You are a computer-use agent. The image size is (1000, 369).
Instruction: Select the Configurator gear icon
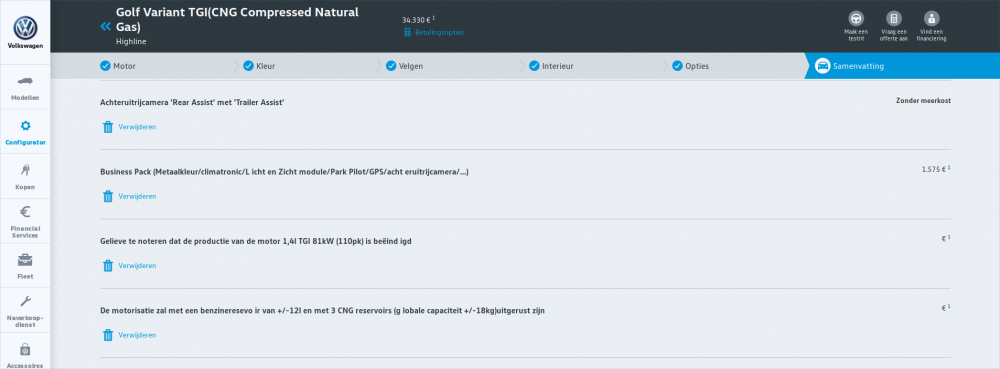point(26,126)
